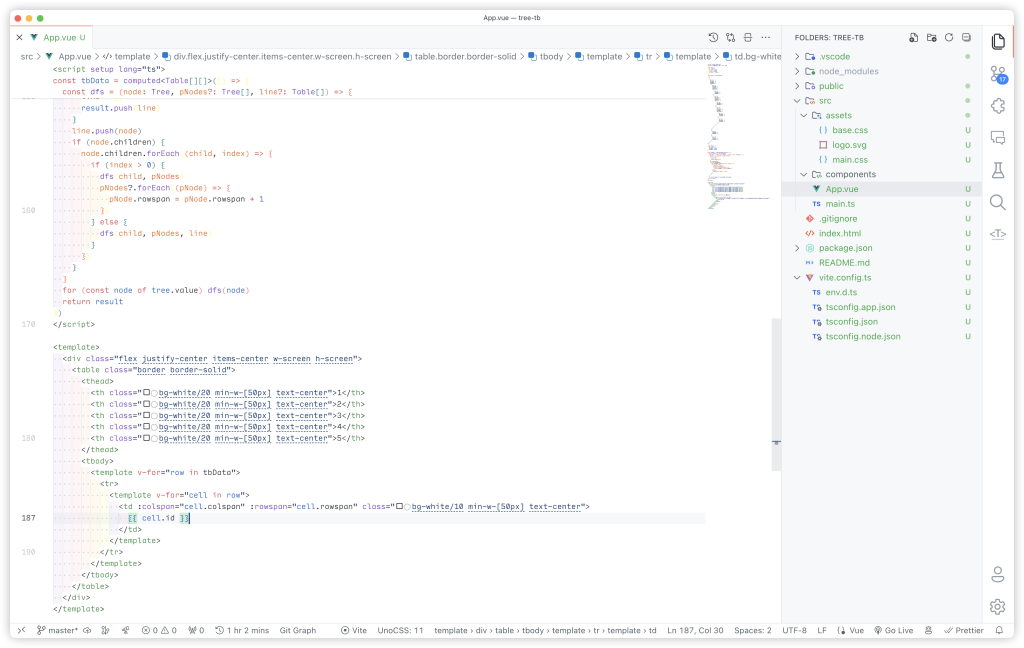This screenshot has width=1024, height=648.
Task: Open the Accounts icon in activity bar
Action: coord(997,574)
